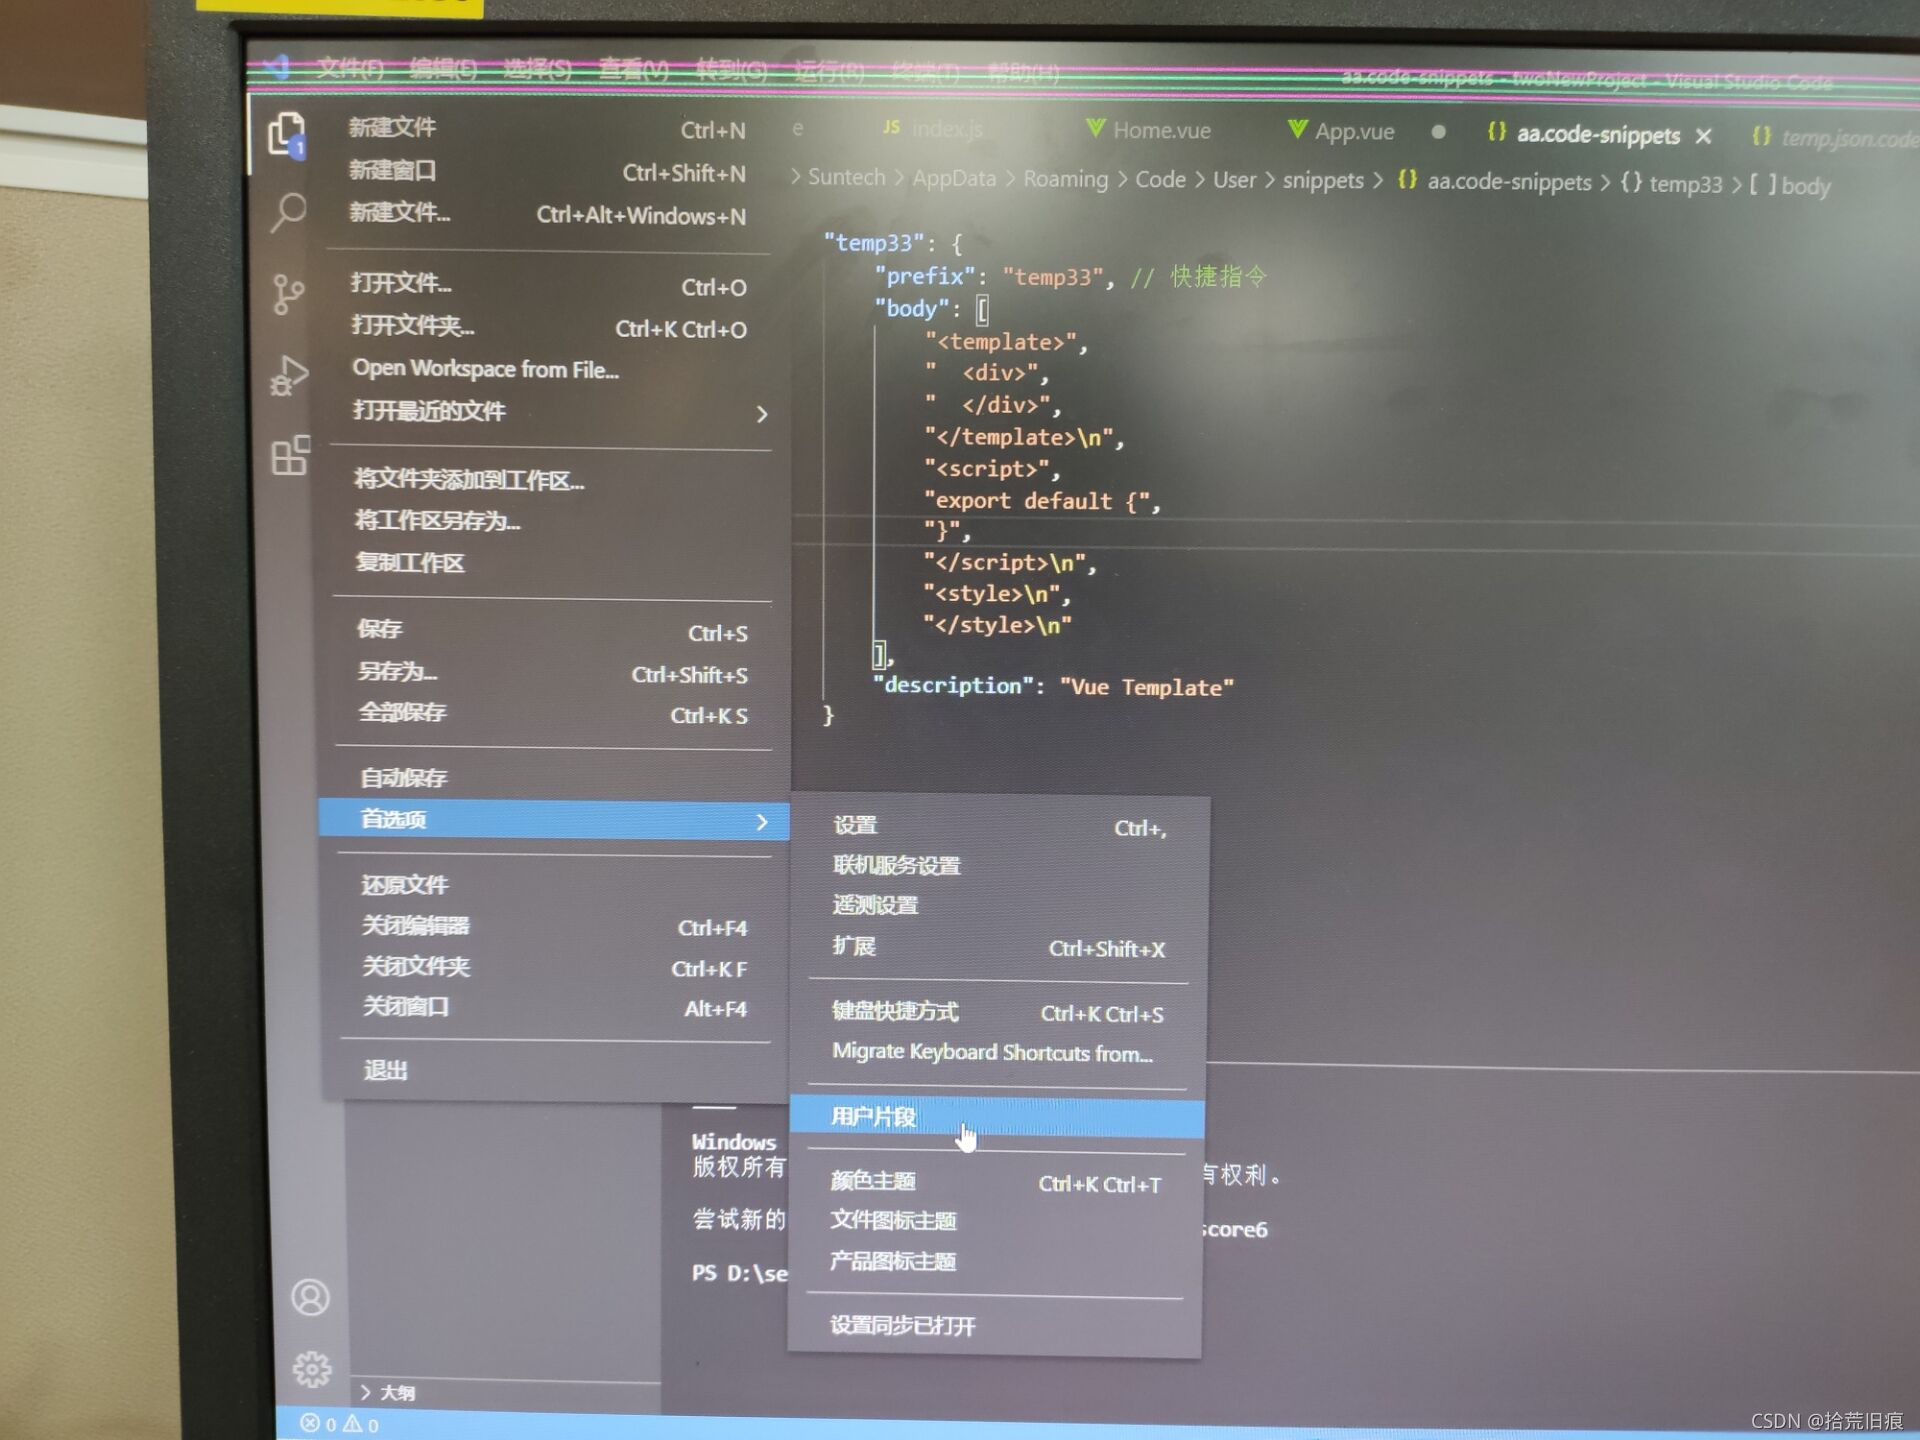Click the PS D:\ terminal prompt line

coord(740,1273)
